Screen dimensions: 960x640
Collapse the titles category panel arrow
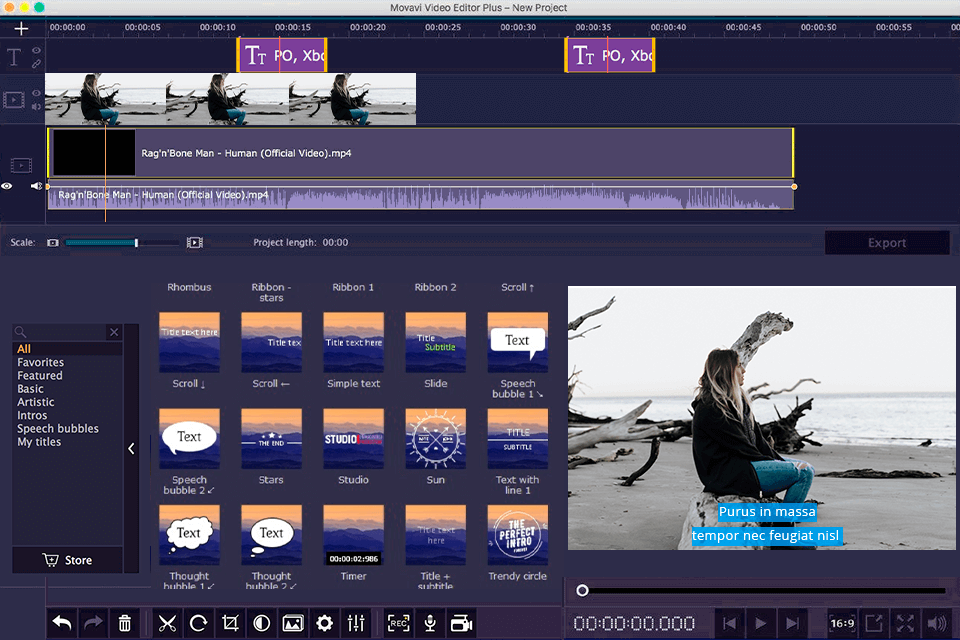click(131, 449)
